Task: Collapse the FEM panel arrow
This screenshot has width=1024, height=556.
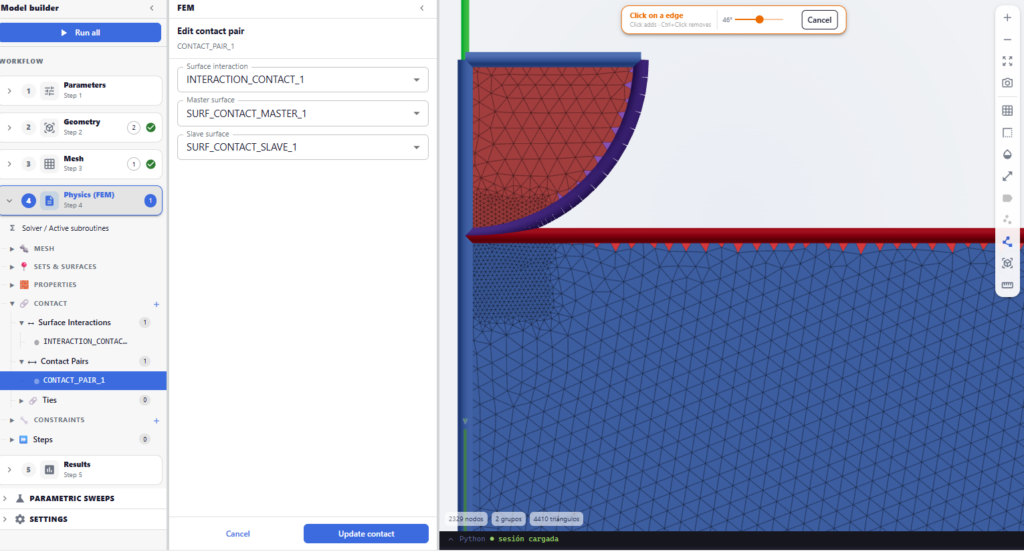Action: [x=422, y=8]
